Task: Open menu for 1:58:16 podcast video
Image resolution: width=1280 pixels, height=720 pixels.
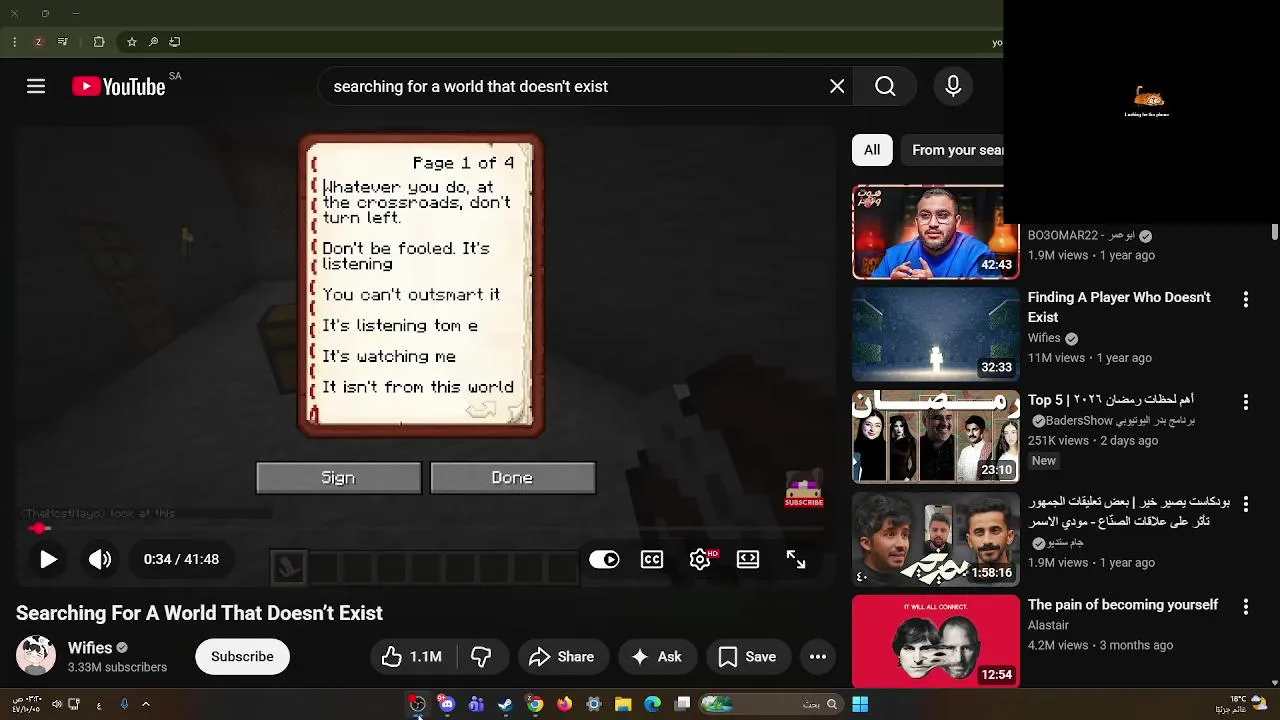Action: coord(1246,504)
